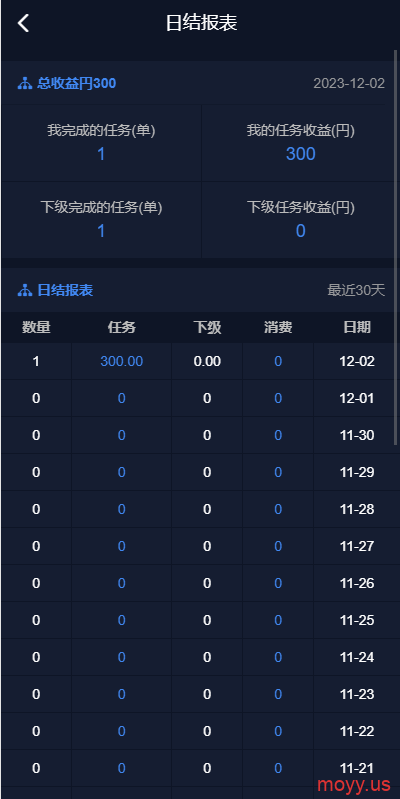
Task: Click the 任务 column header
Action: click(x=122, y=327)
